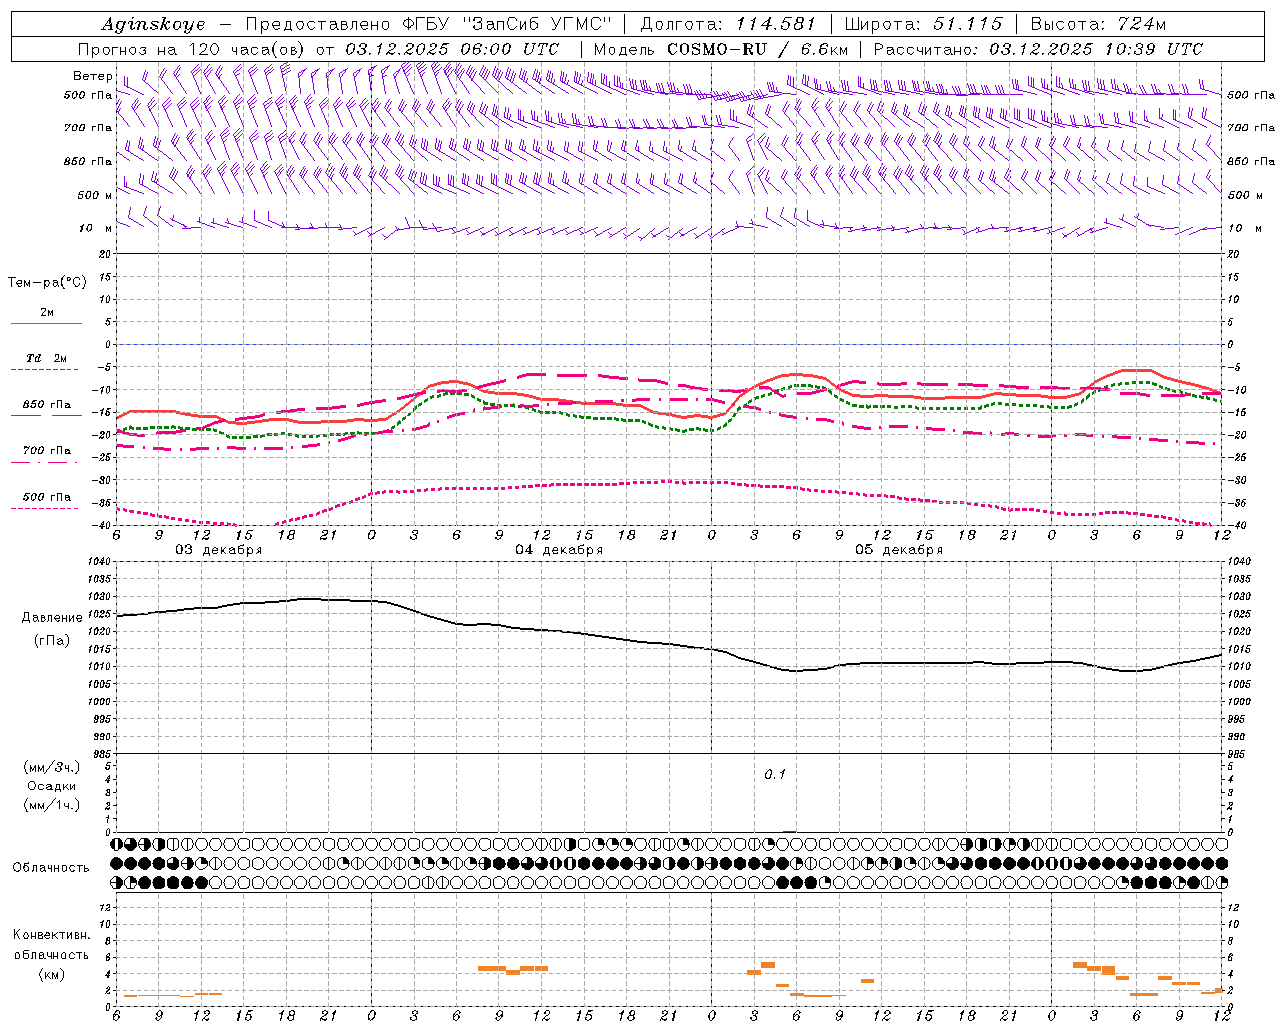Click the left 500 гПа wind level label

click(88, 95)
